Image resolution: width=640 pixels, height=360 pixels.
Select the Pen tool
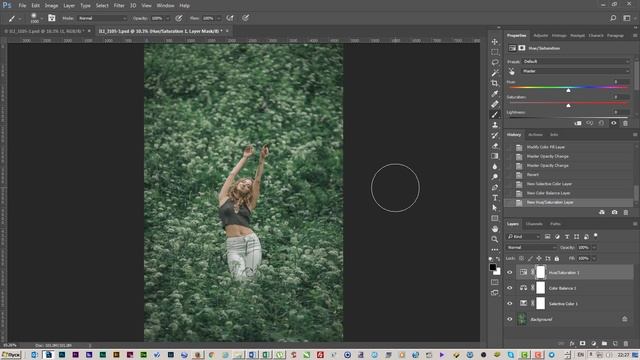[495, 187]
